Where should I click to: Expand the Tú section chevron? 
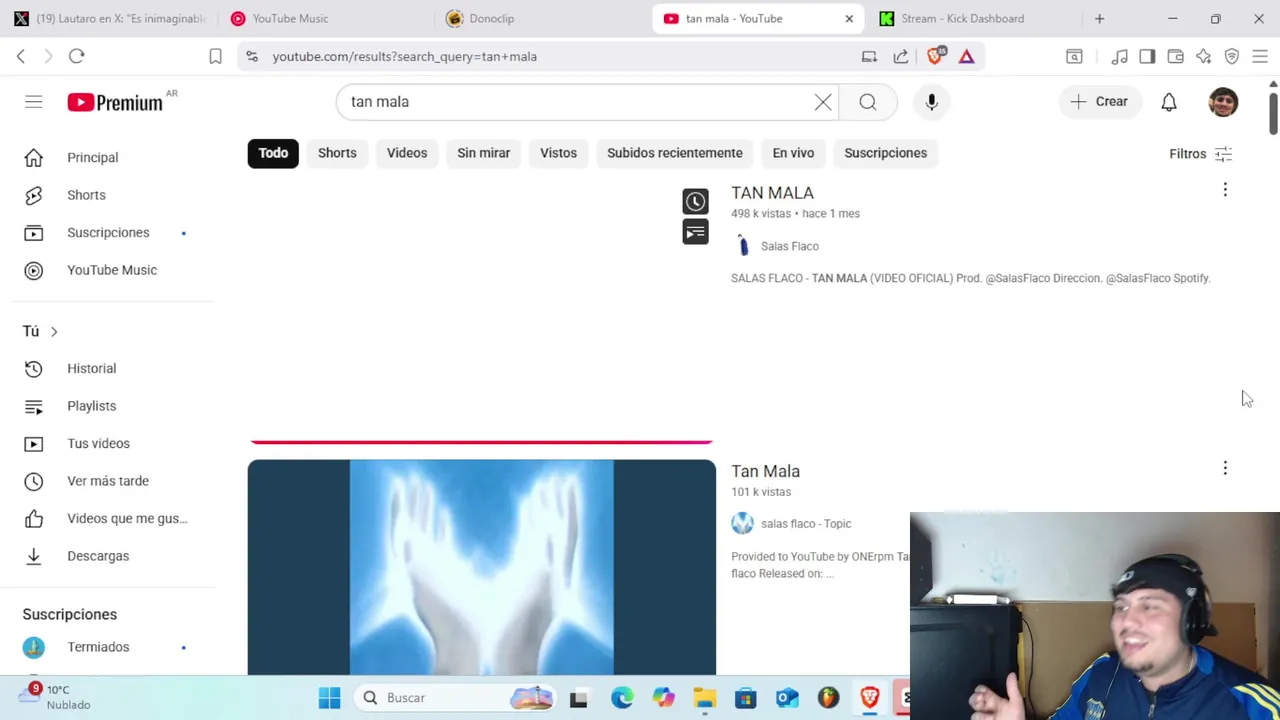click(54, 332)
